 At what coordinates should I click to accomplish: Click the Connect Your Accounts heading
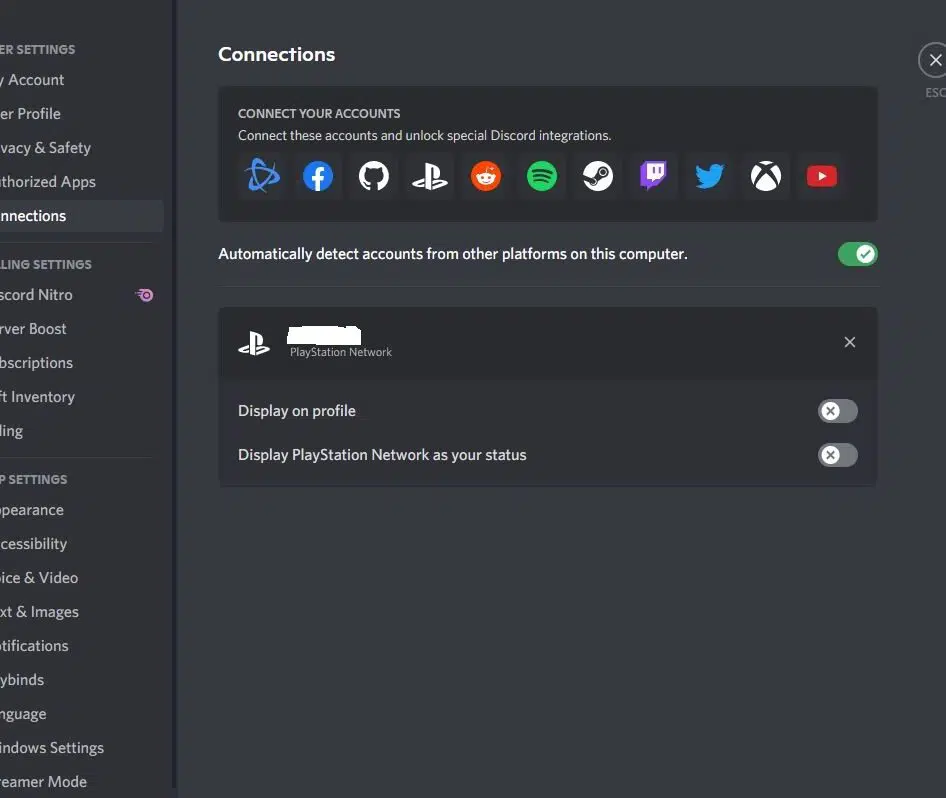tap(319, 113)
